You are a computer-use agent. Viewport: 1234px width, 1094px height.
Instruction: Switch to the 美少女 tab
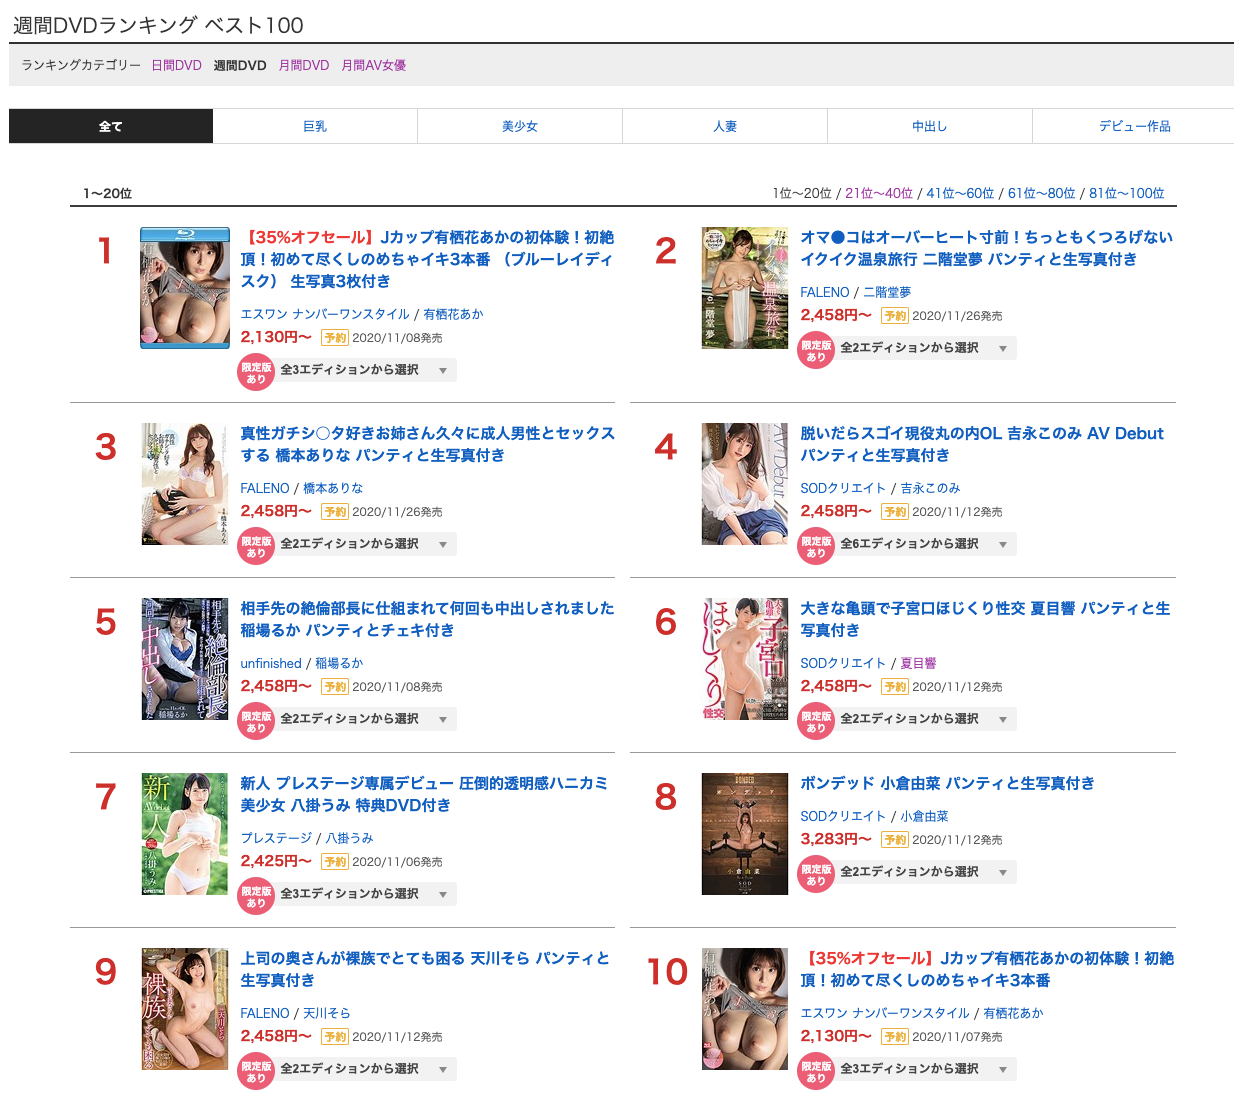coord(520,126)
